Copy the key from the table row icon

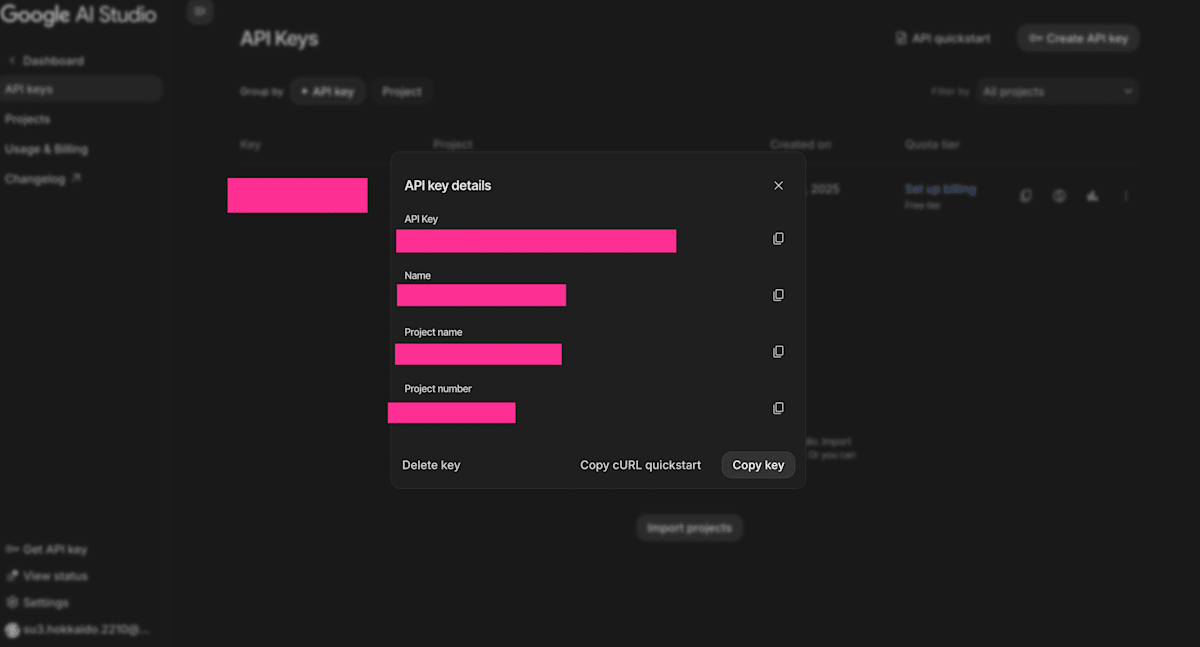click(1026, 196)
